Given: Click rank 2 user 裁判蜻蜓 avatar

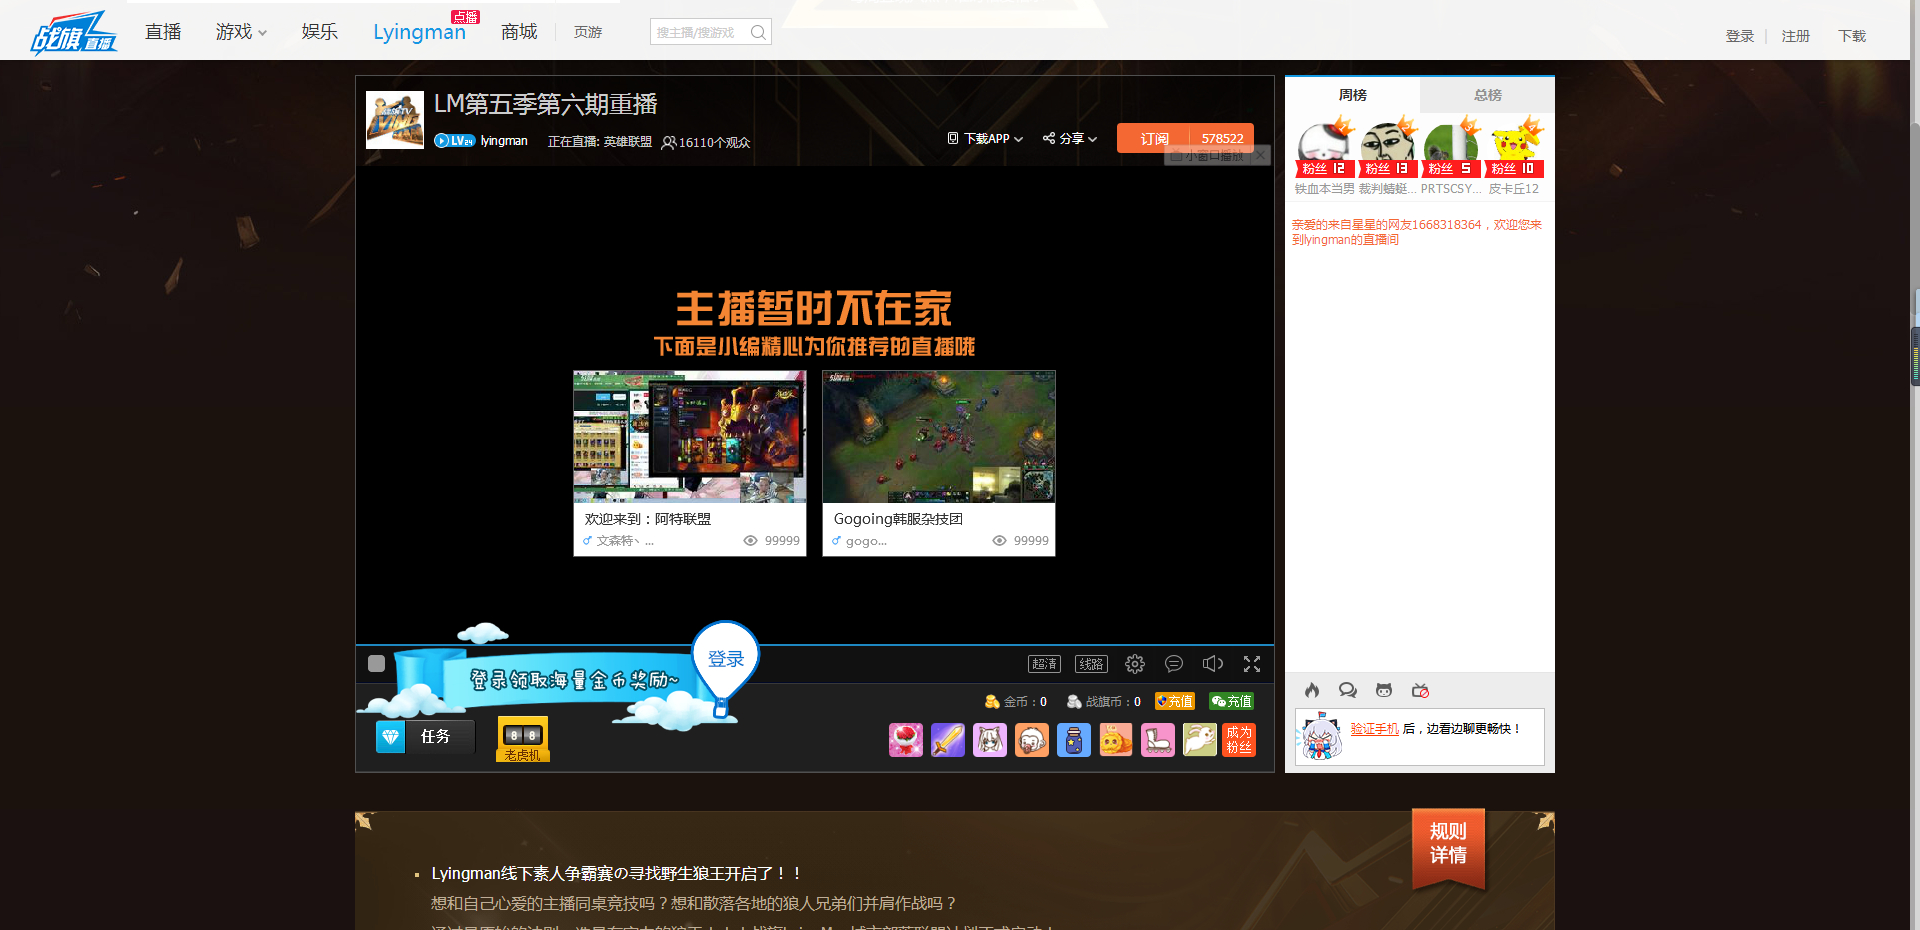Looking at the screenshot, I should [x=1388, y=148].
